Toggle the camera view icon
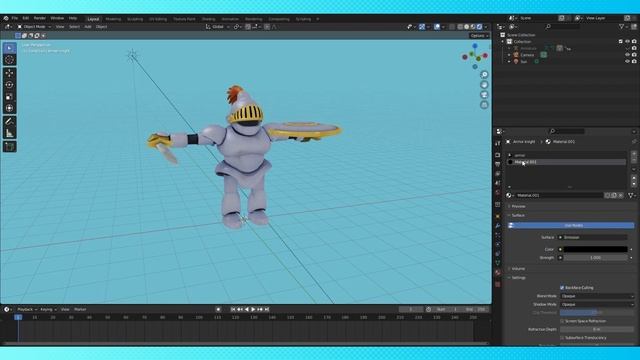The image size is (640, 360). [x=484, y=95]
